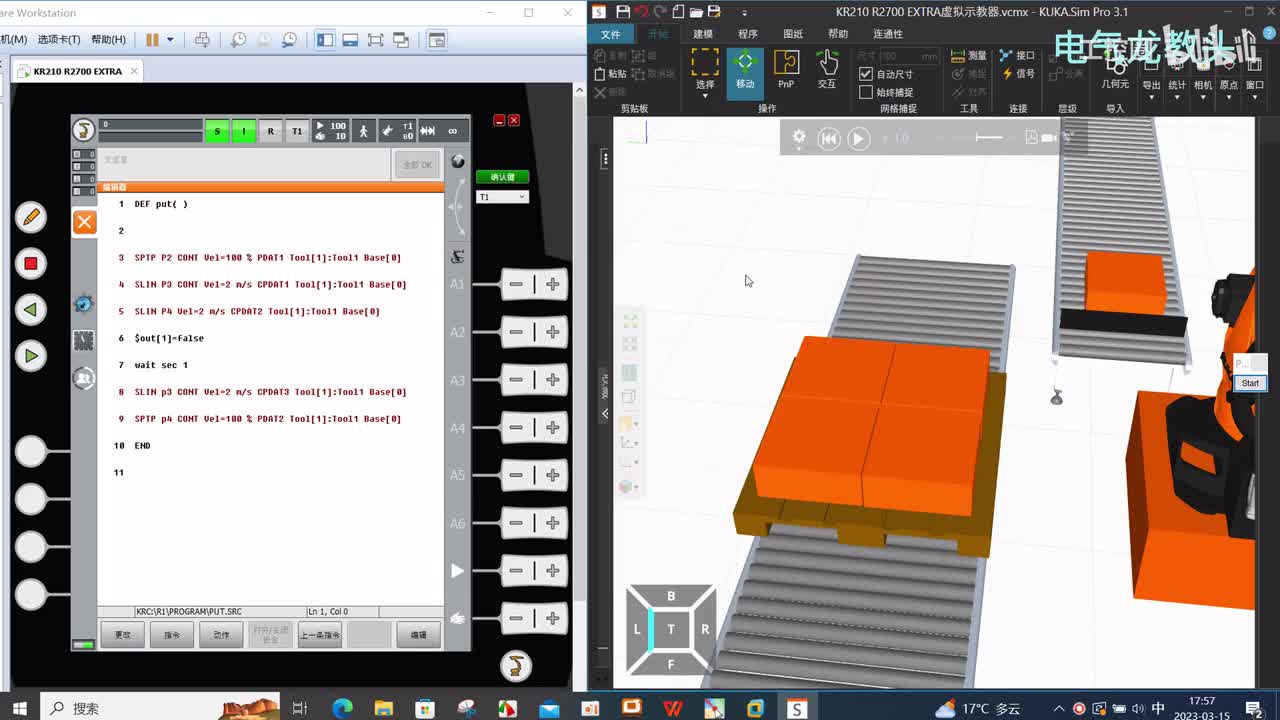
Task: Click the axis jog coordinate system icon
Action: tap(458, 256)
